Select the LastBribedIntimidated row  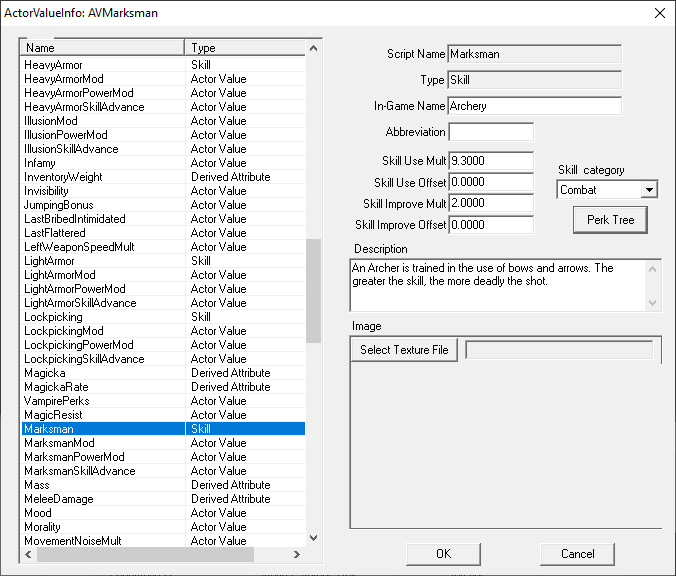pos(163,219)
